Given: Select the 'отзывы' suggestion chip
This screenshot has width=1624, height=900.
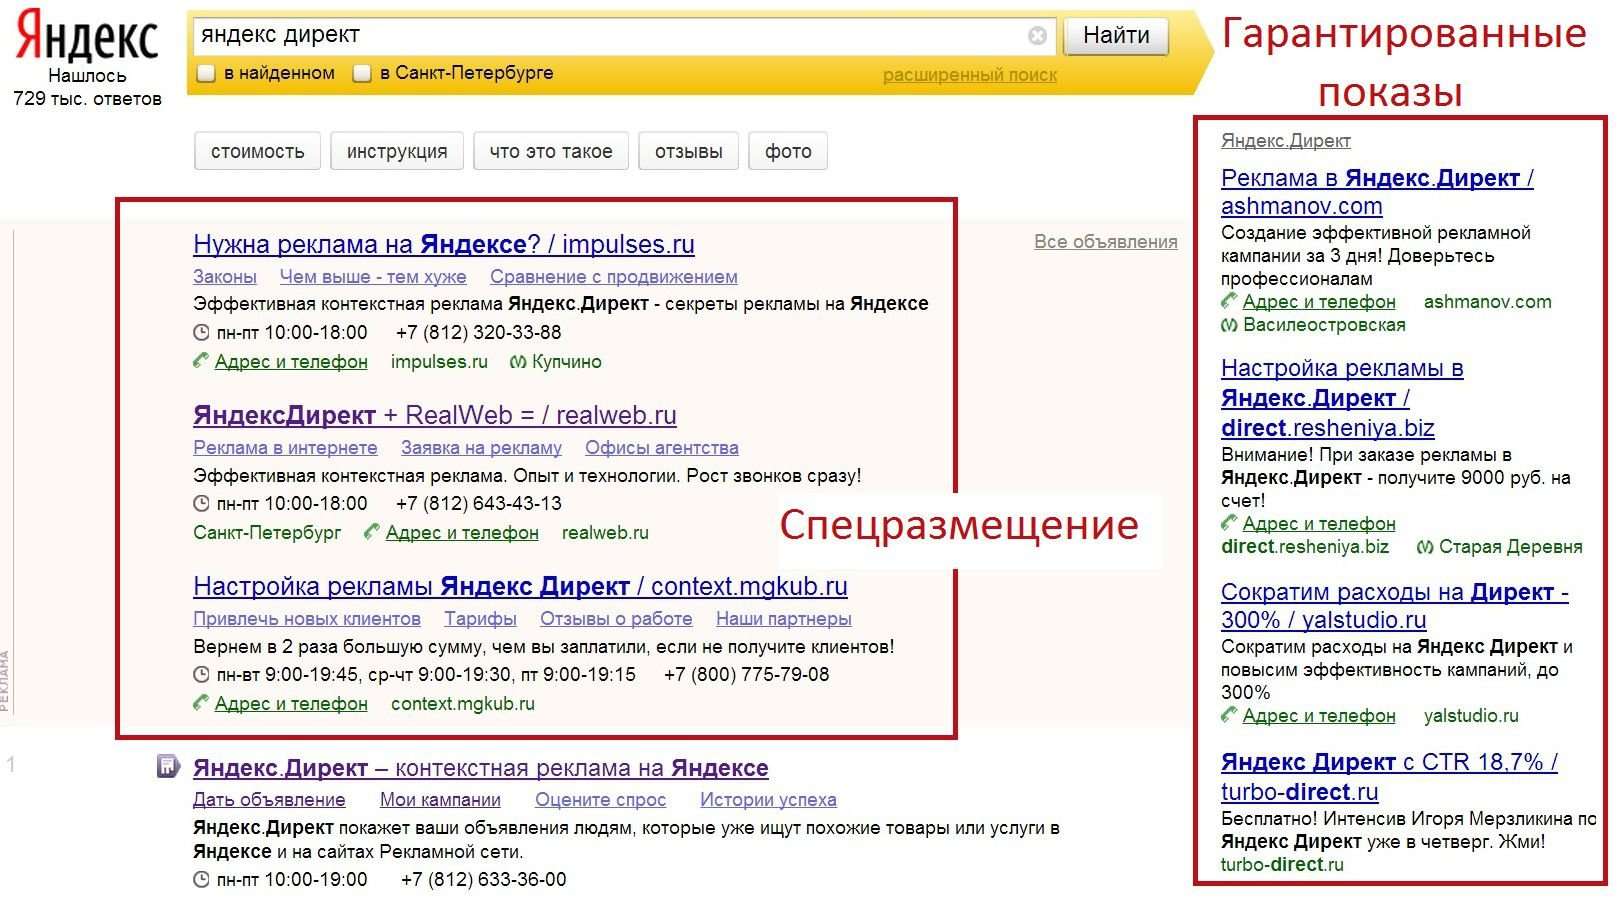Looking at the screenshot, I should point(688,152).
